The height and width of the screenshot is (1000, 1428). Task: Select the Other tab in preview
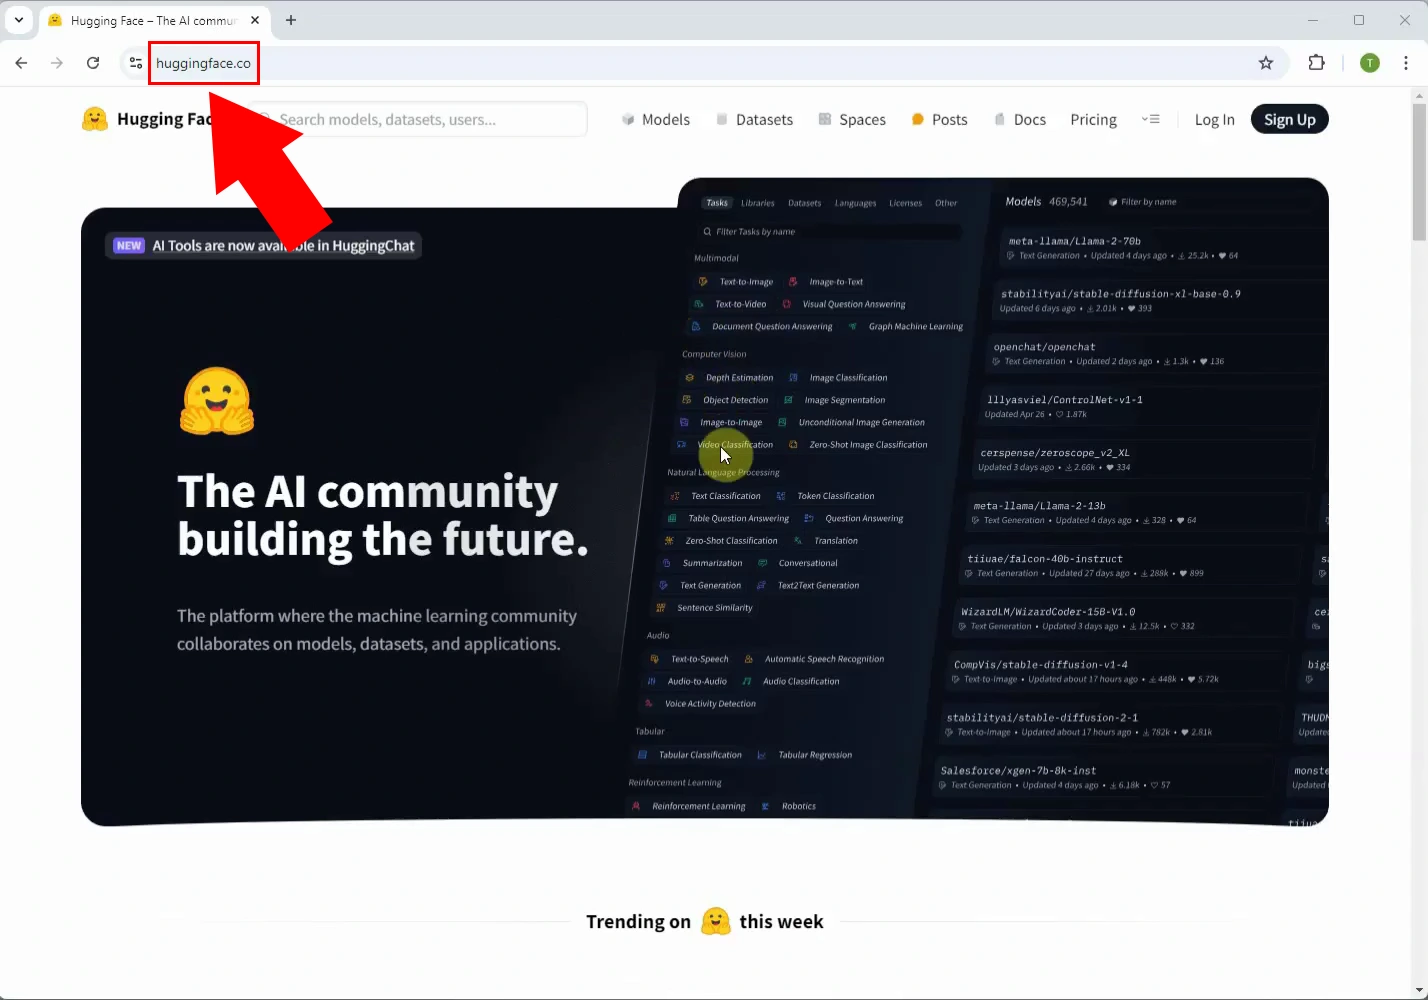[946, 203]
